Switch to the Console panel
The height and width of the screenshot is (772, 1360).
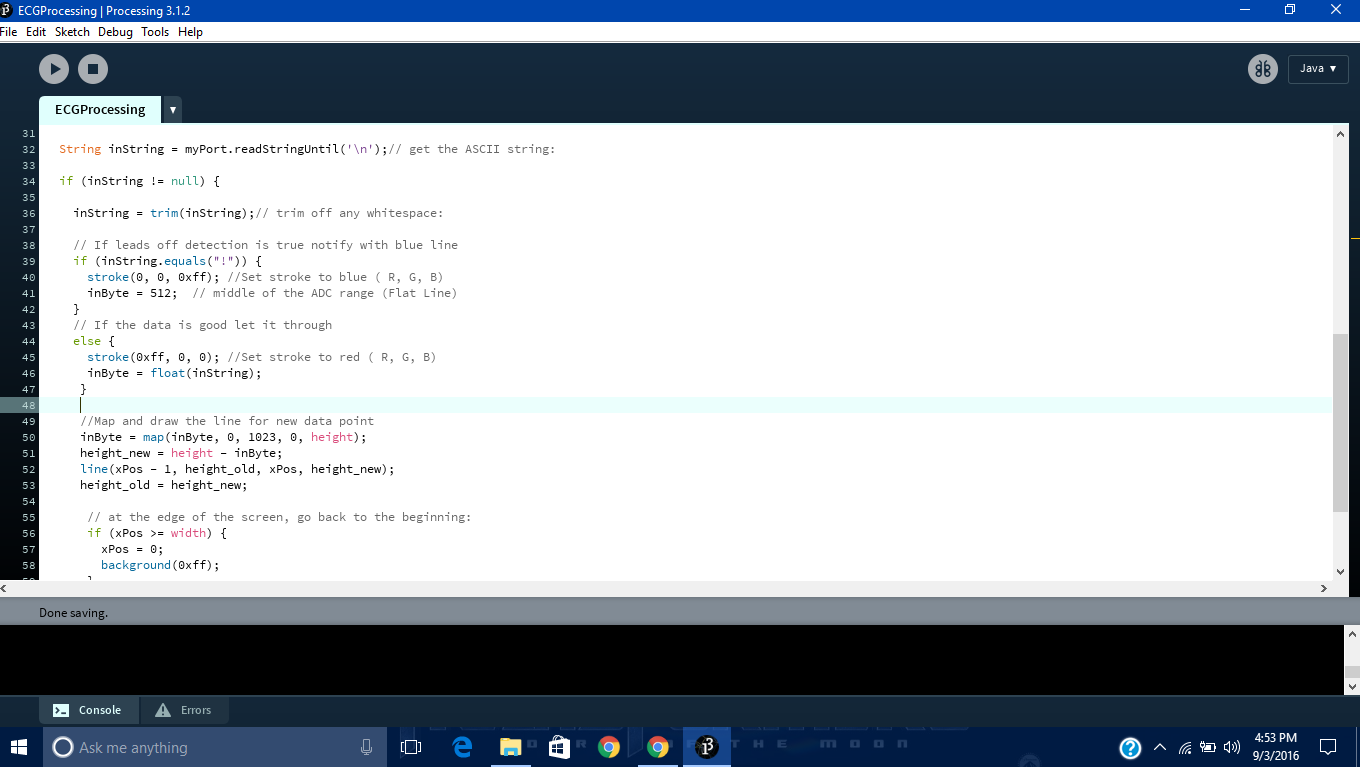pyautogui.click(x=88, y=710)
